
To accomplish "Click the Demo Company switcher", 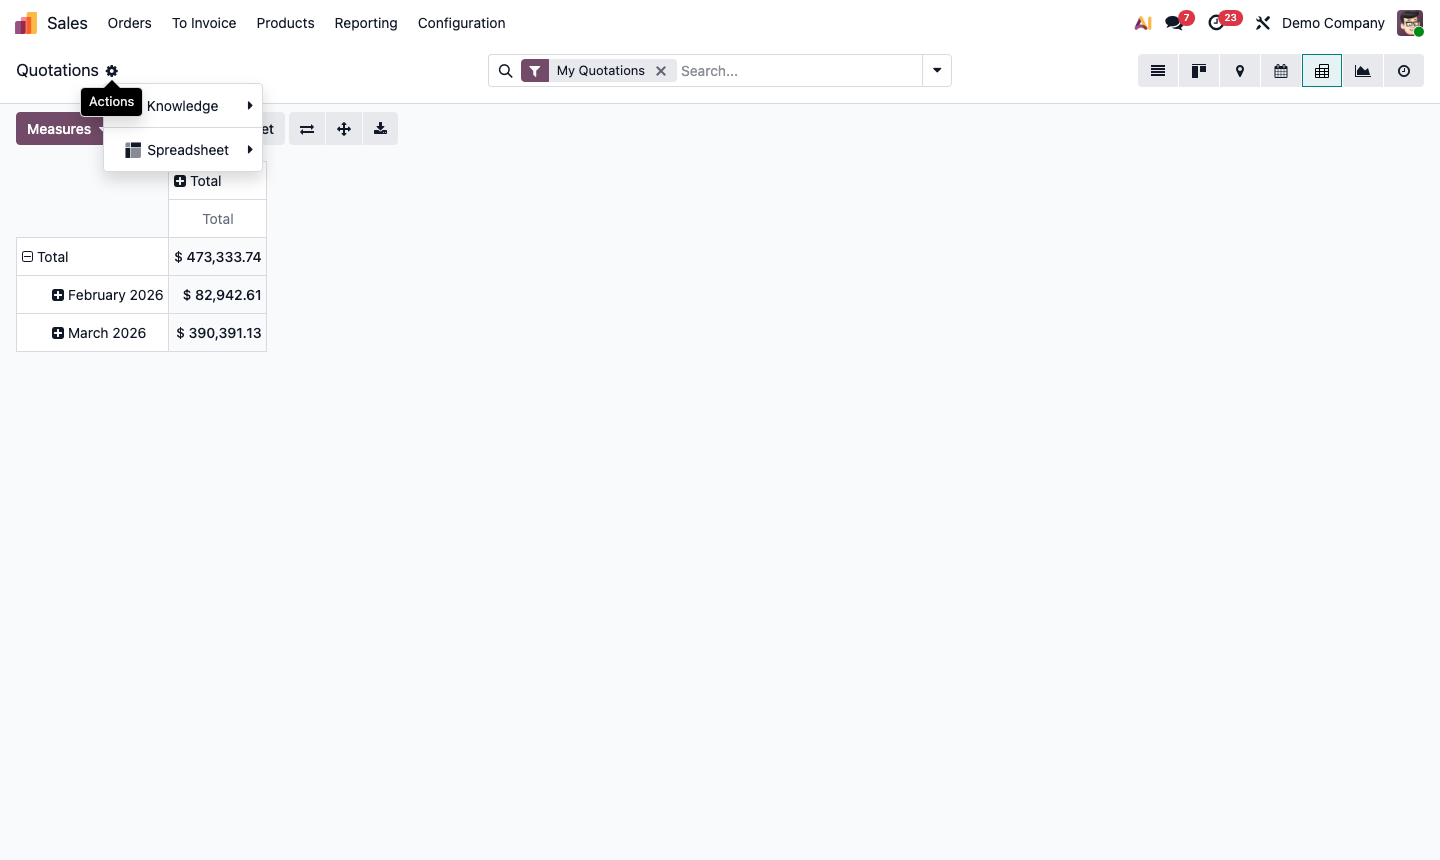I will tap(1333, 22).
